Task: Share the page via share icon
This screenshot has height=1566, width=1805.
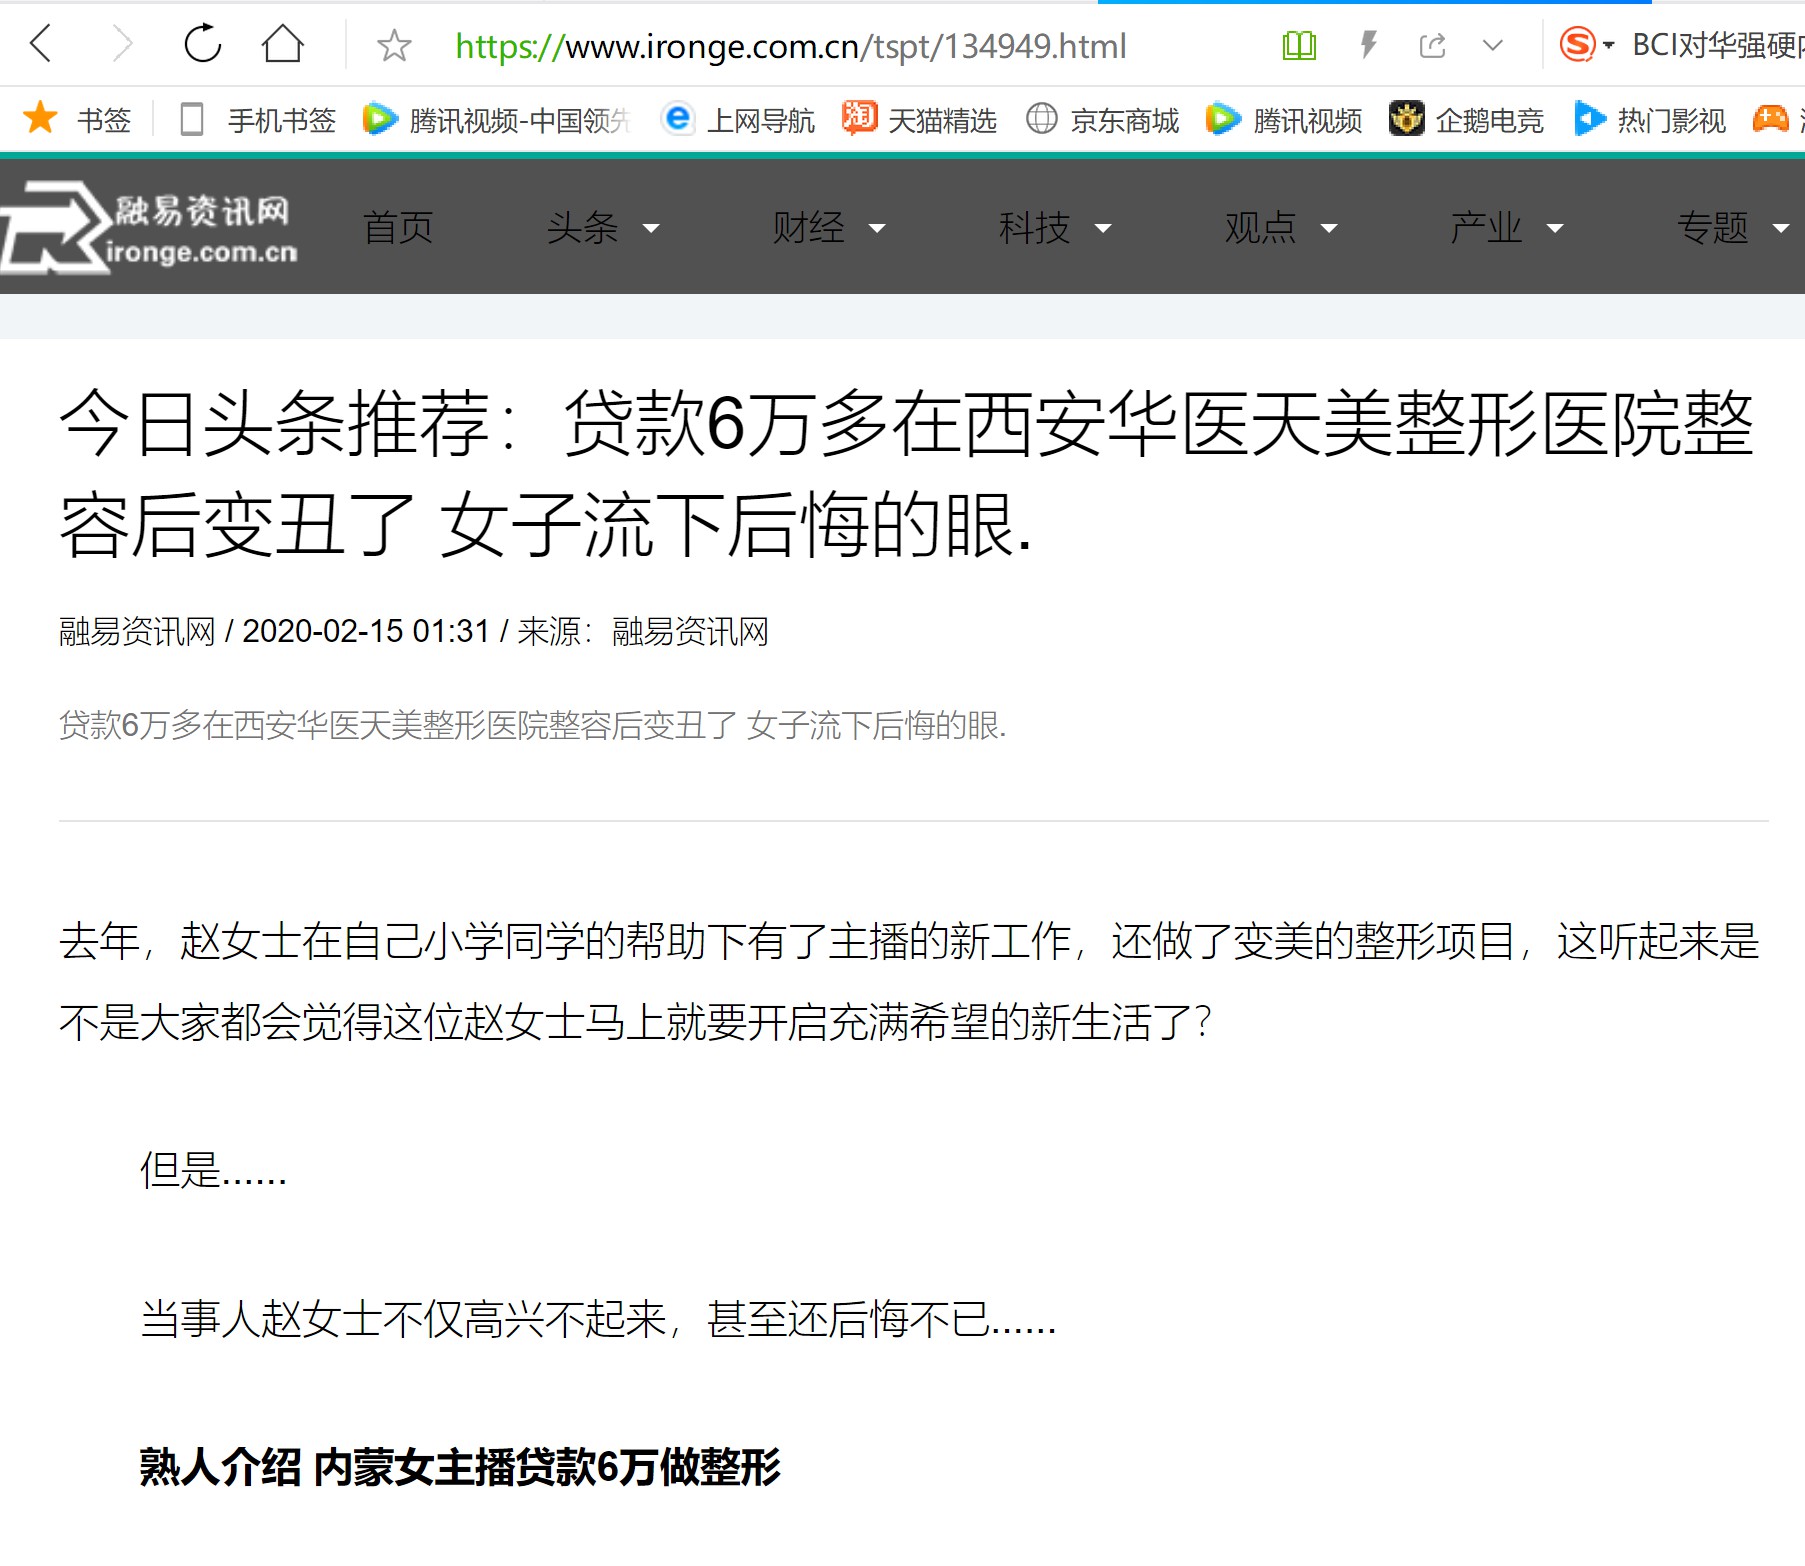Action: pyautogui.click(x=1432, y=45)
